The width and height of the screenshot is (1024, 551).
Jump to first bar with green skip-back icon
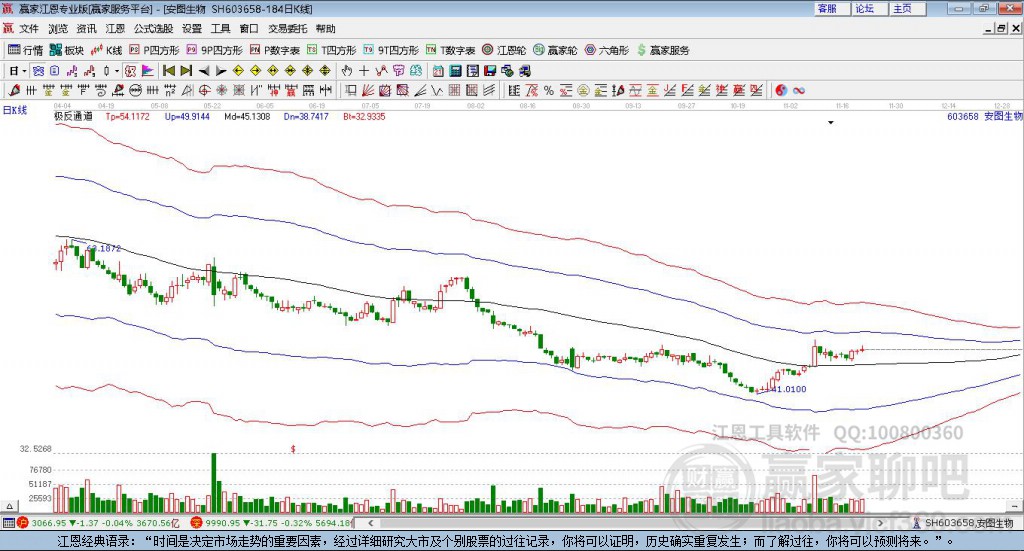169,71
